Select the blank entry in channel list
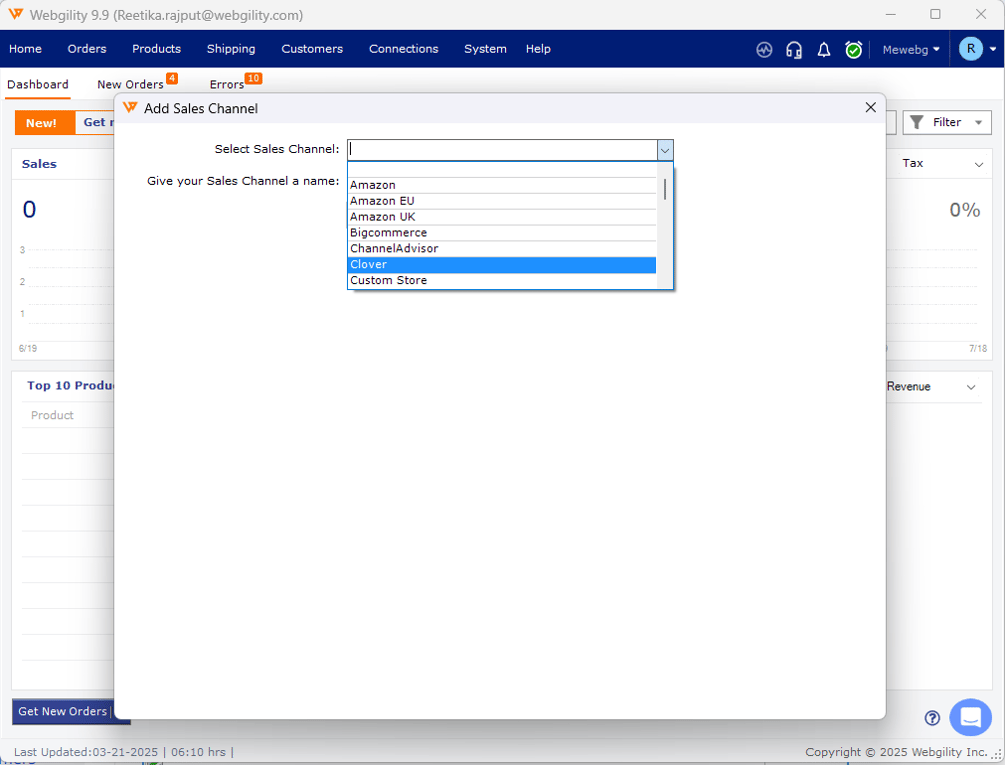1005x765 pixels. [502, 170]
